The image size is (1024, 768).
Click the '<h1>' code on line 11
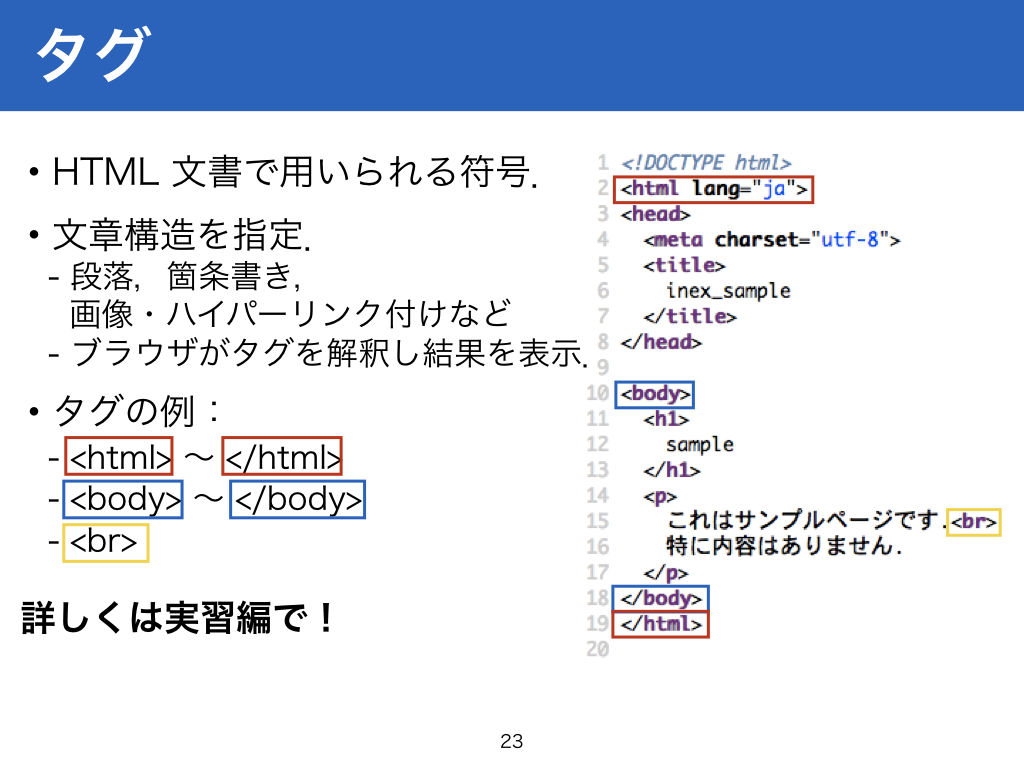tap(666, 419)
